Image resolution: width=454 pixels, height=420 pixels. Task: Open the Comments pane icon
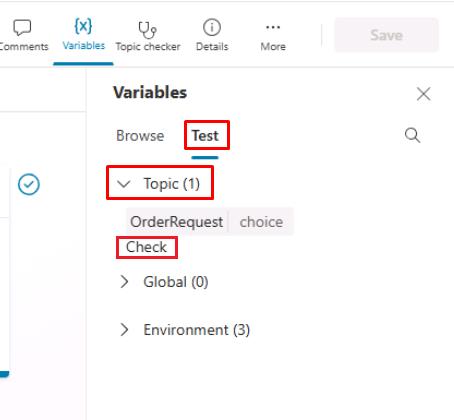point(22,27)
